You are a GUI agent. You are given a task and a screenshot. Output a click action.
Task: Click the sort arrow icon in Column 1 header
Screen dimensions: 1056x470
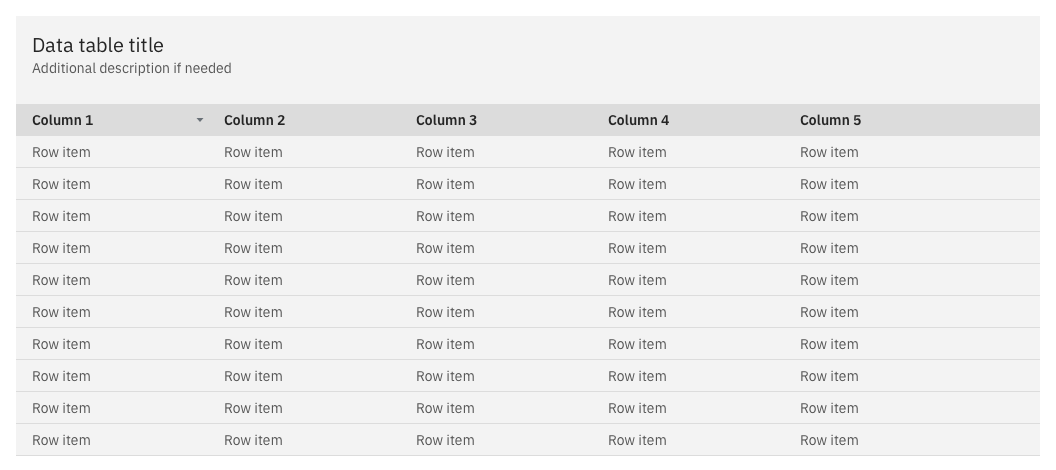point(200,120)
